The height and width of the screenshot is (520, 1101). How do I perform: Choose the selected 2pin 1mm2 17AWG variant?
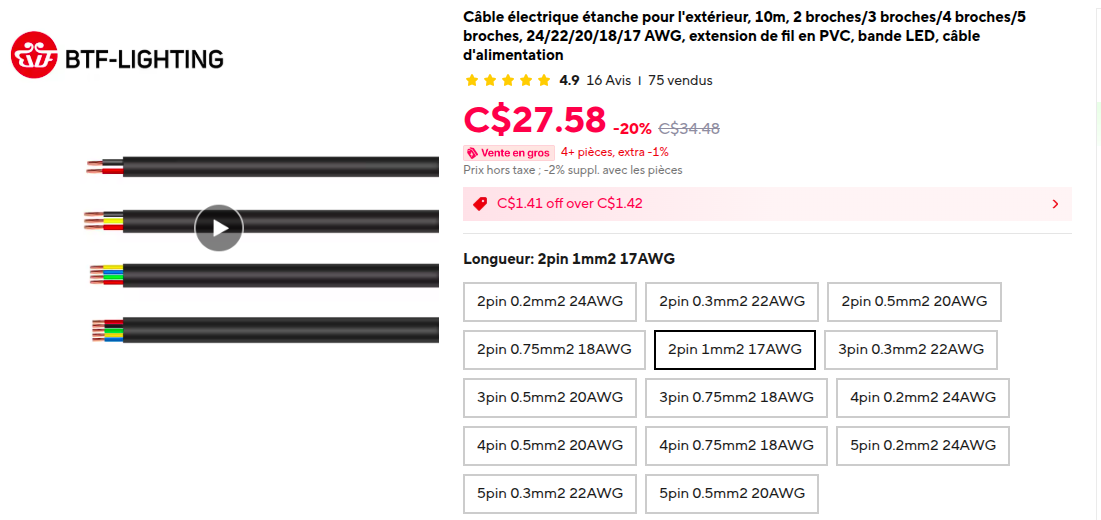point(735,350)
